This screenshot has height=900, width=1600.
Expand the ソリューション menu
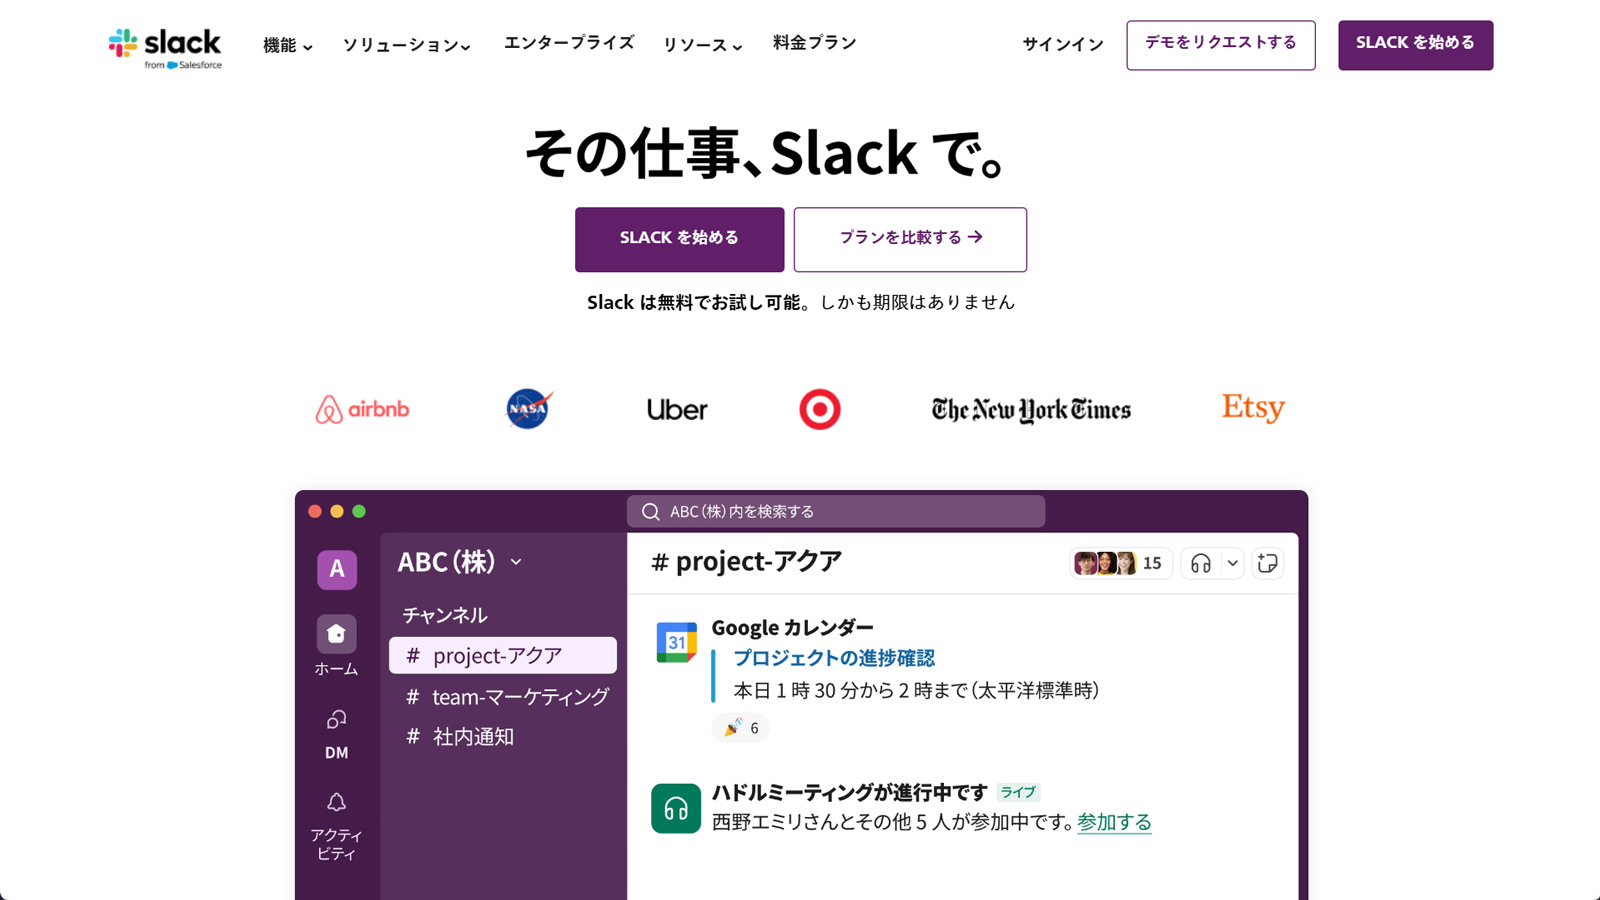point(406,45)
